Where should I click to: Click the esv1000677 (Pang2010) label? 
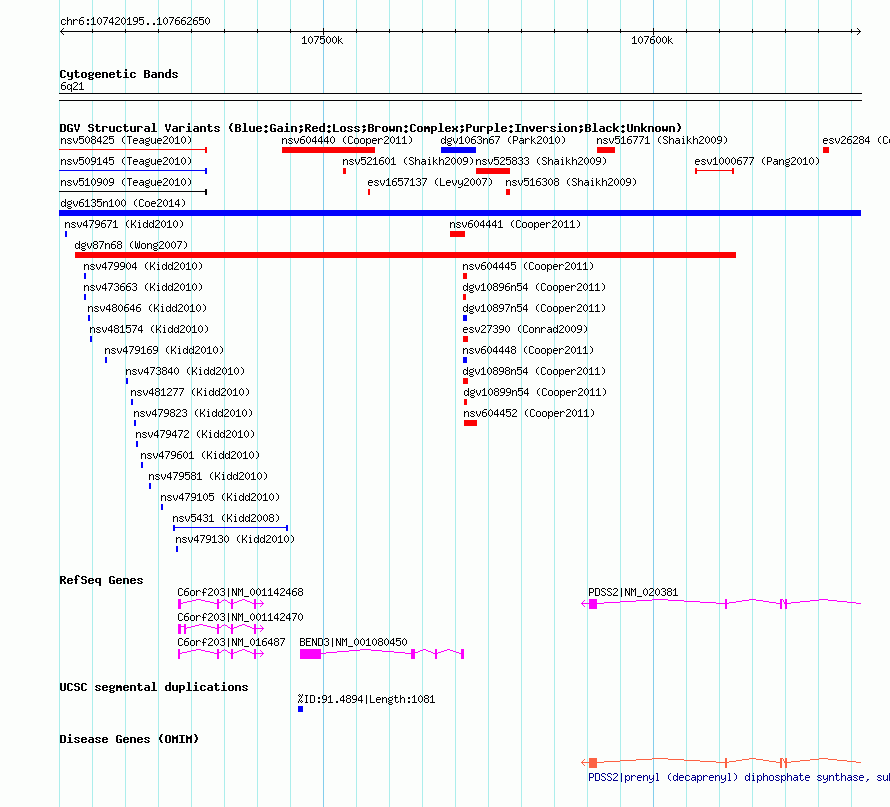(x=757, y=161)
